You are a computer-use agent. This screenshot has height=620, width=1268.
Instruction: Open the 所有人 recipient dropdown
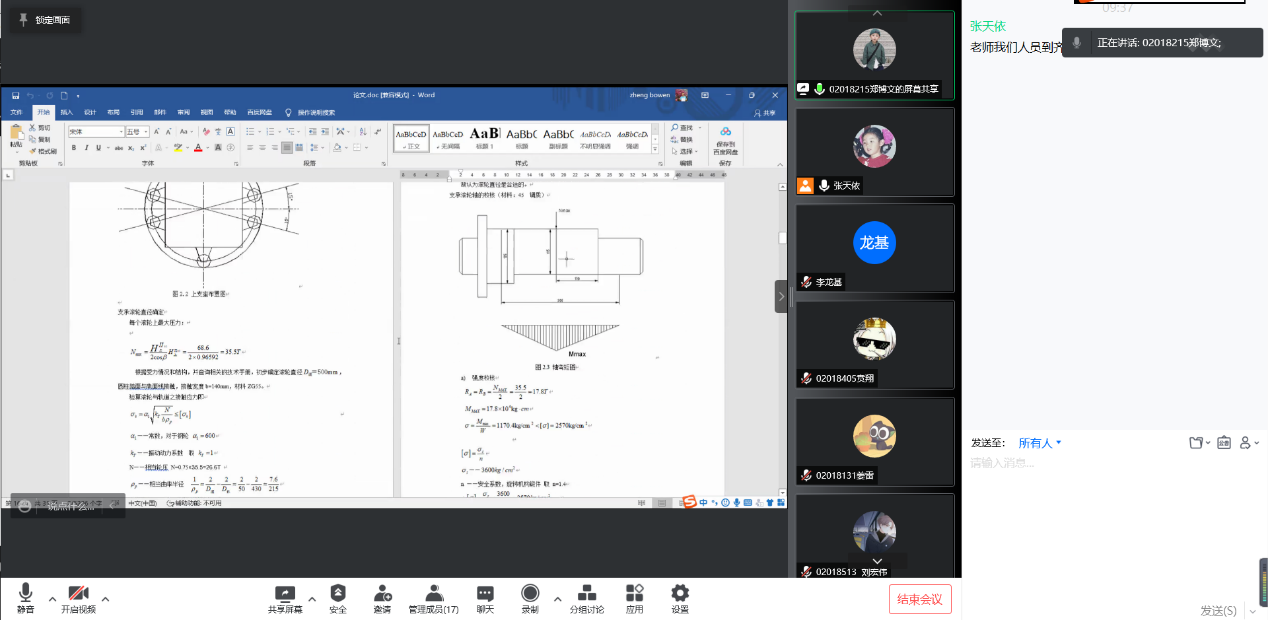pyautogui.click(x=1040, y=443)
